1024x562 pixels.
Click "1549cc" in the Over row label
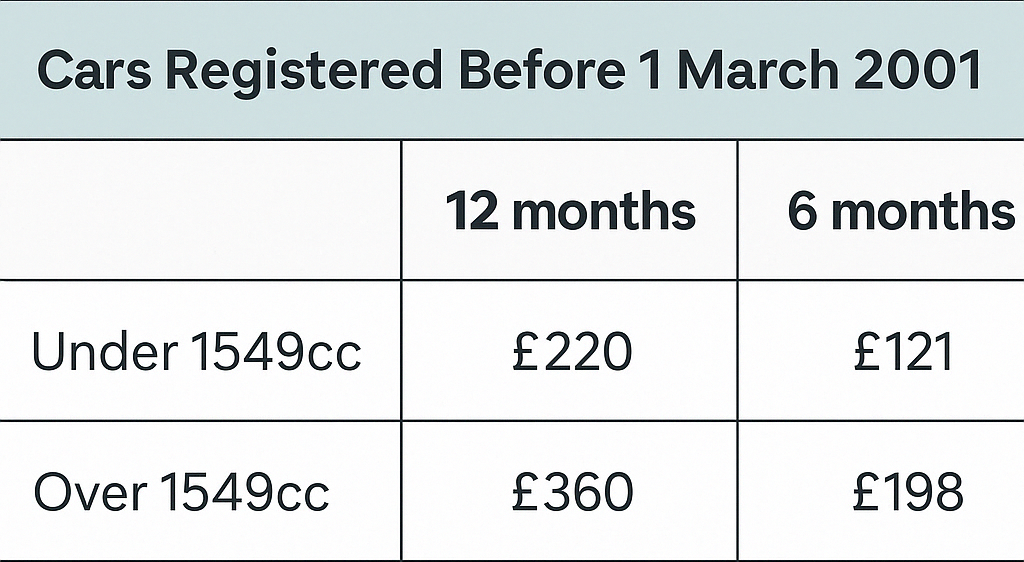tap(244, 493)
